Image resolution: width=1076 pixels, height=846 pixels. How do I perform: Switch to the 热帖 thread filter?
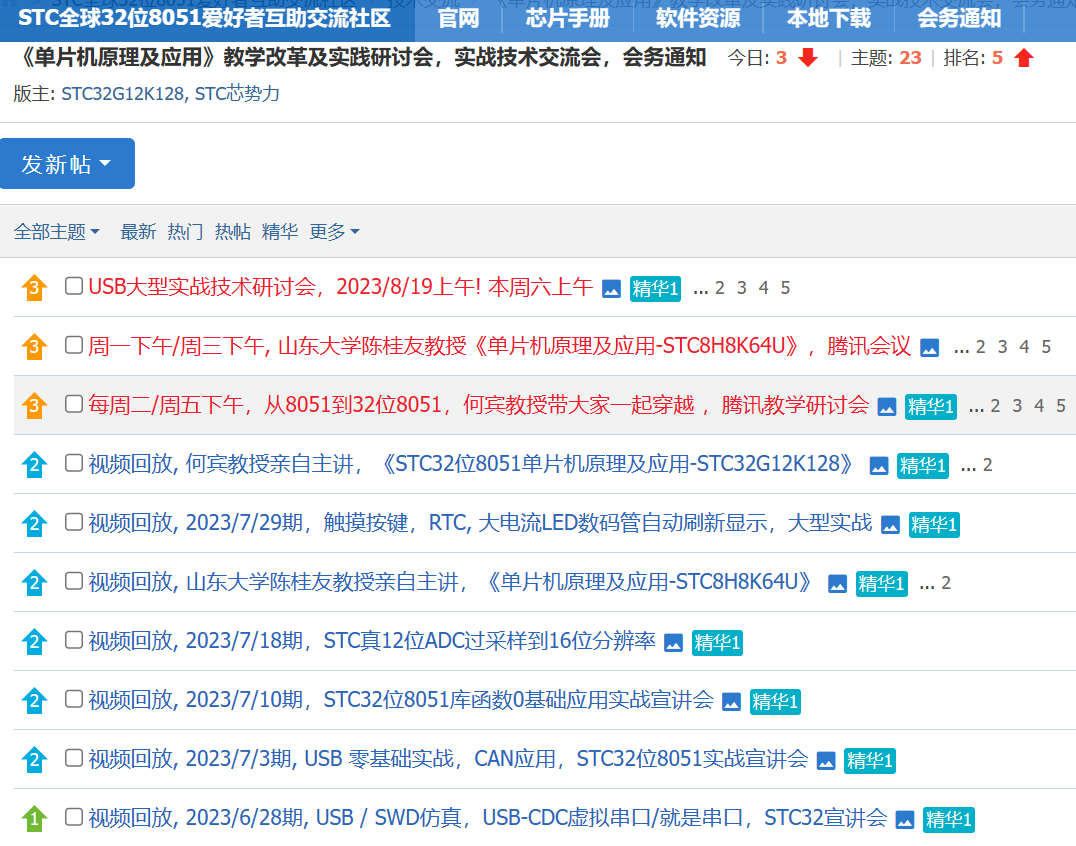(233, 232)
